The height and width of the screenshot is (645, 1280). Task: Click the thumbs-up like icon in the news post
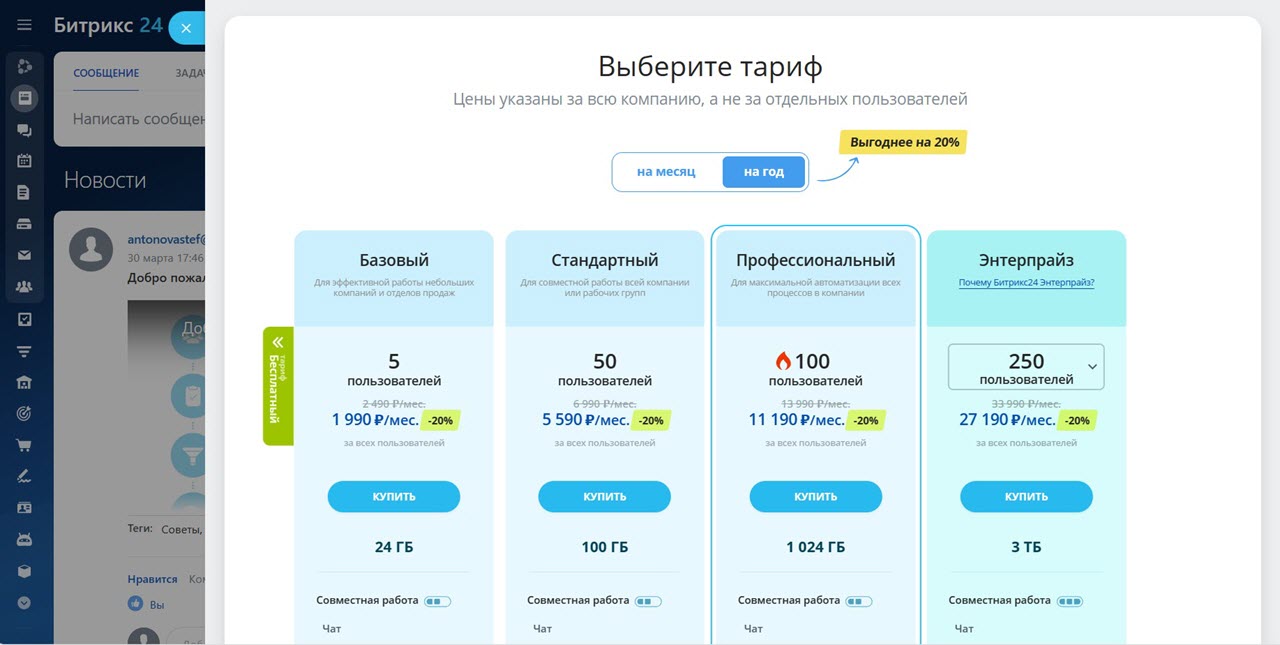136,604
